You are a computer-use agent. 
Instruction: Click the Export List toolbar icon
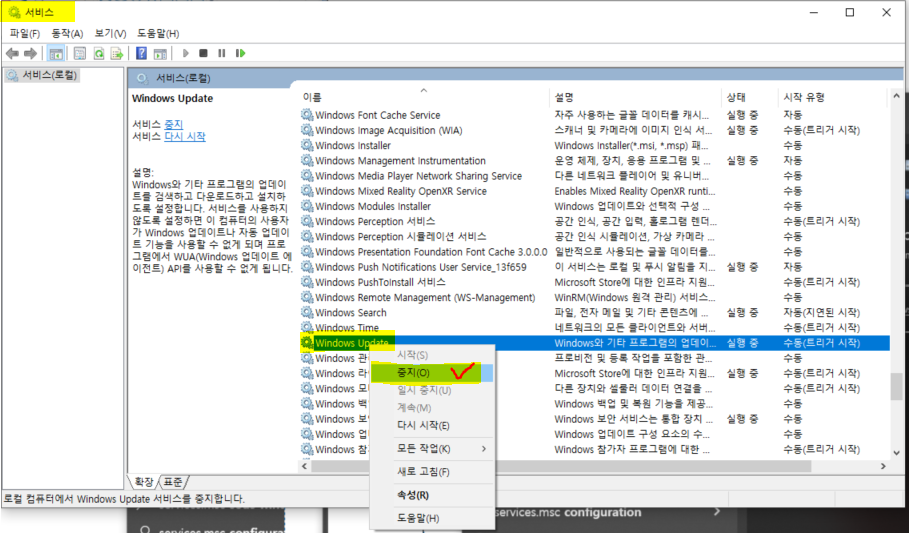click(117, 53)
